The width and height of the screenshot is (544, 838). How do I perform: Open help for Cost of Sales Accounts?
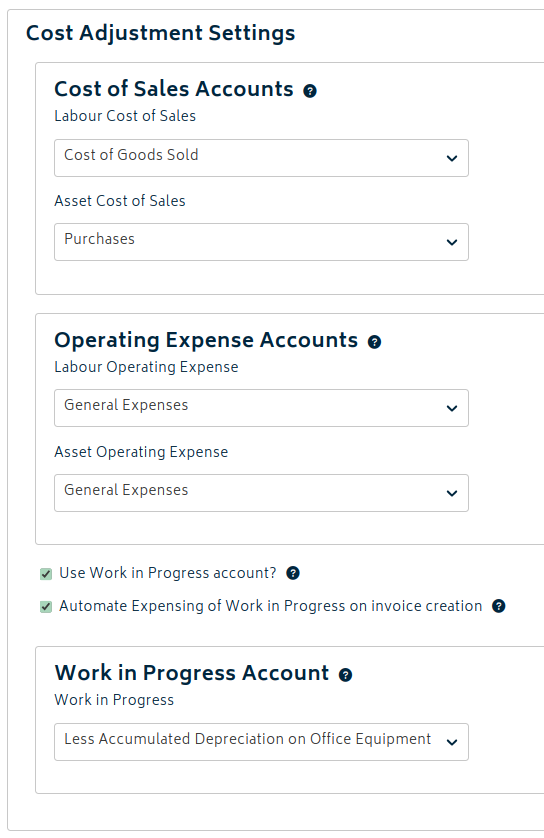(310, 91)
